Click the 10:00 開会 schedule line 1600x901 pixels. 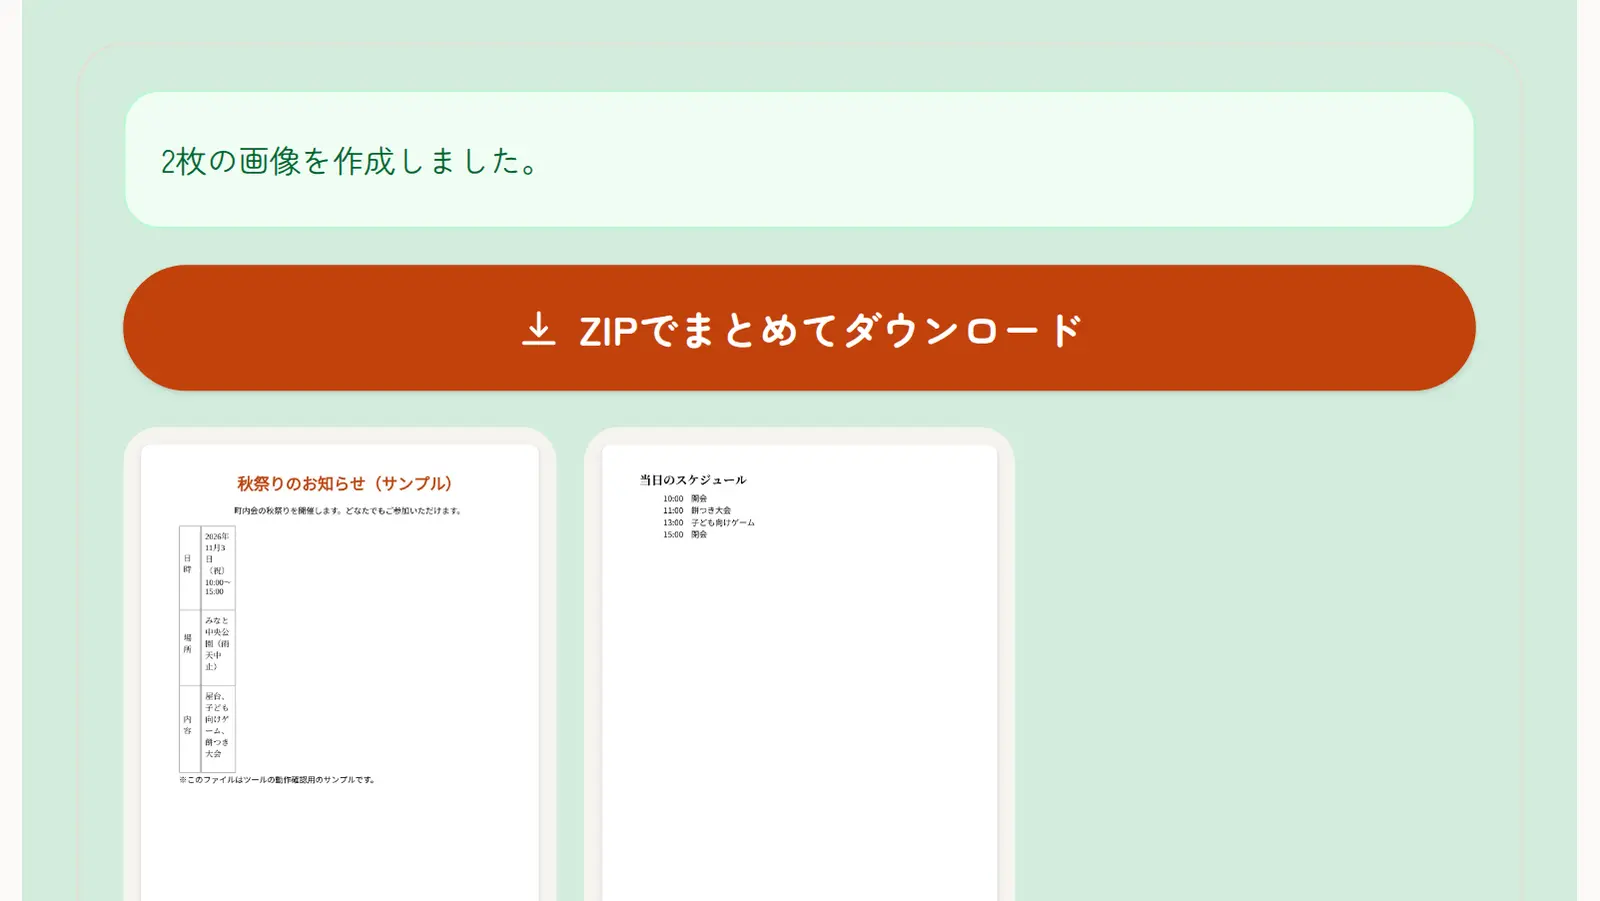click(685, 498)
